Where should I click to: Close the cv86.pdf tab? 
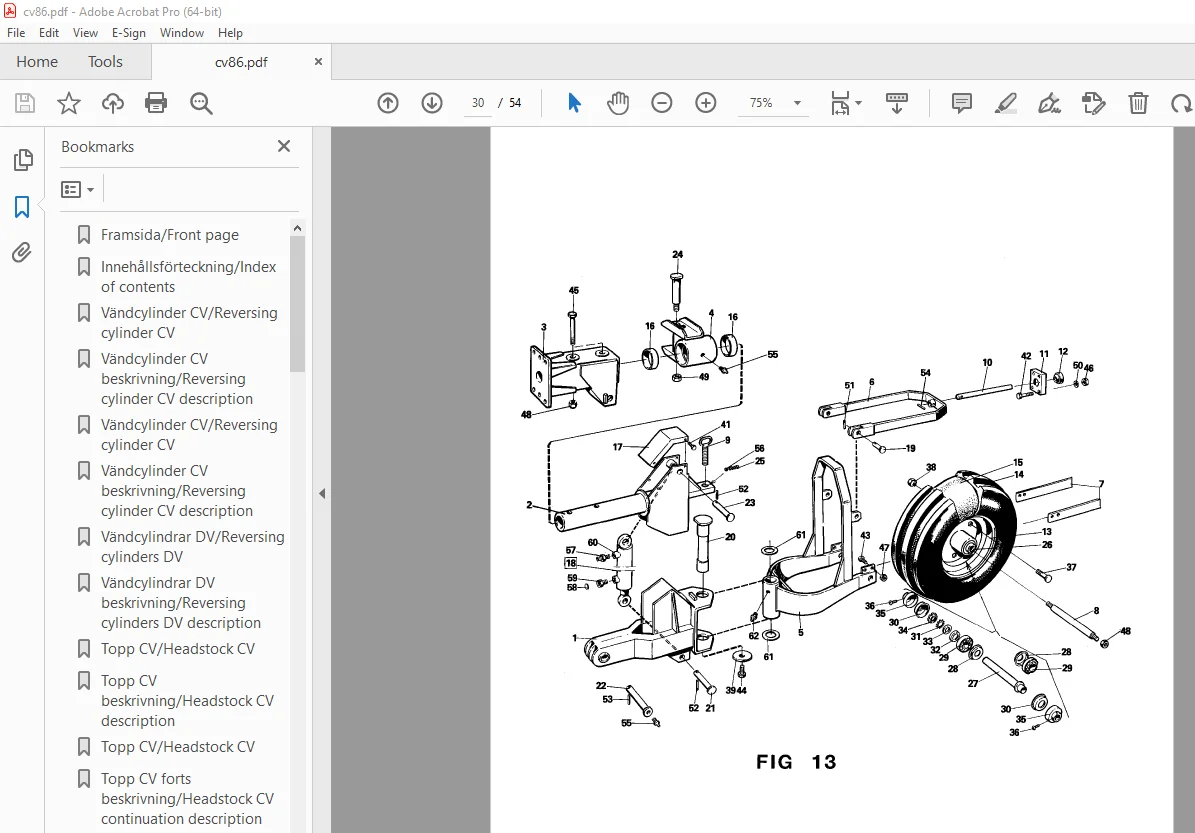click(319, 62)
